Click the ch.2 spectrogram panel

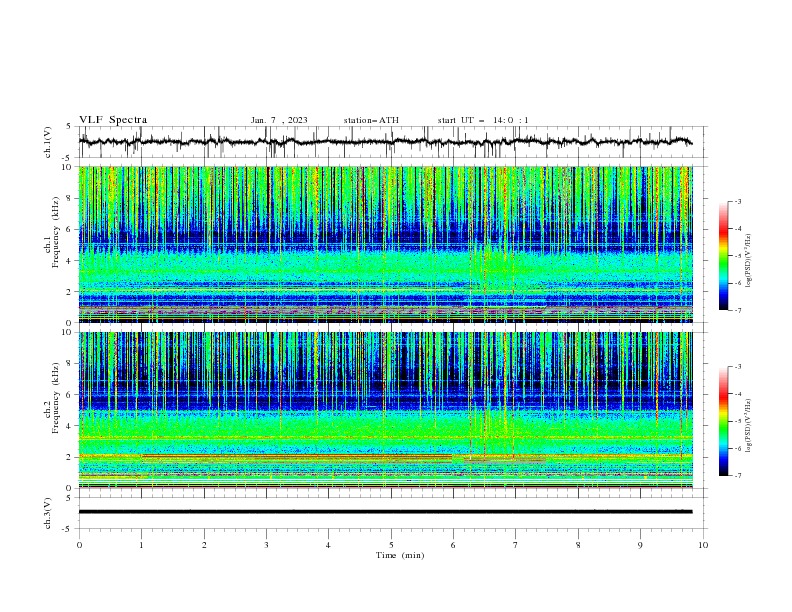[x=385, y=410]
